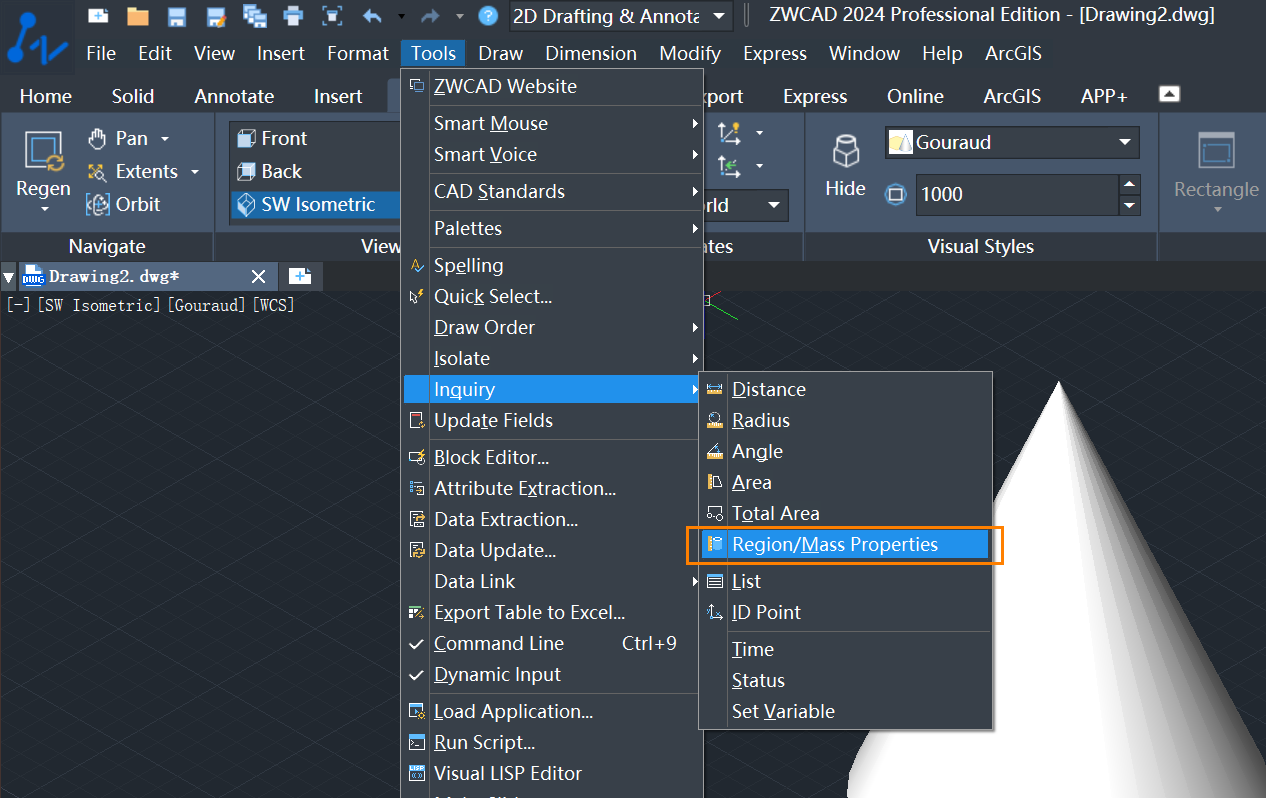Click the Save icon in quick access toolbar
The image size is (1266, 798).
click(177, 15)
